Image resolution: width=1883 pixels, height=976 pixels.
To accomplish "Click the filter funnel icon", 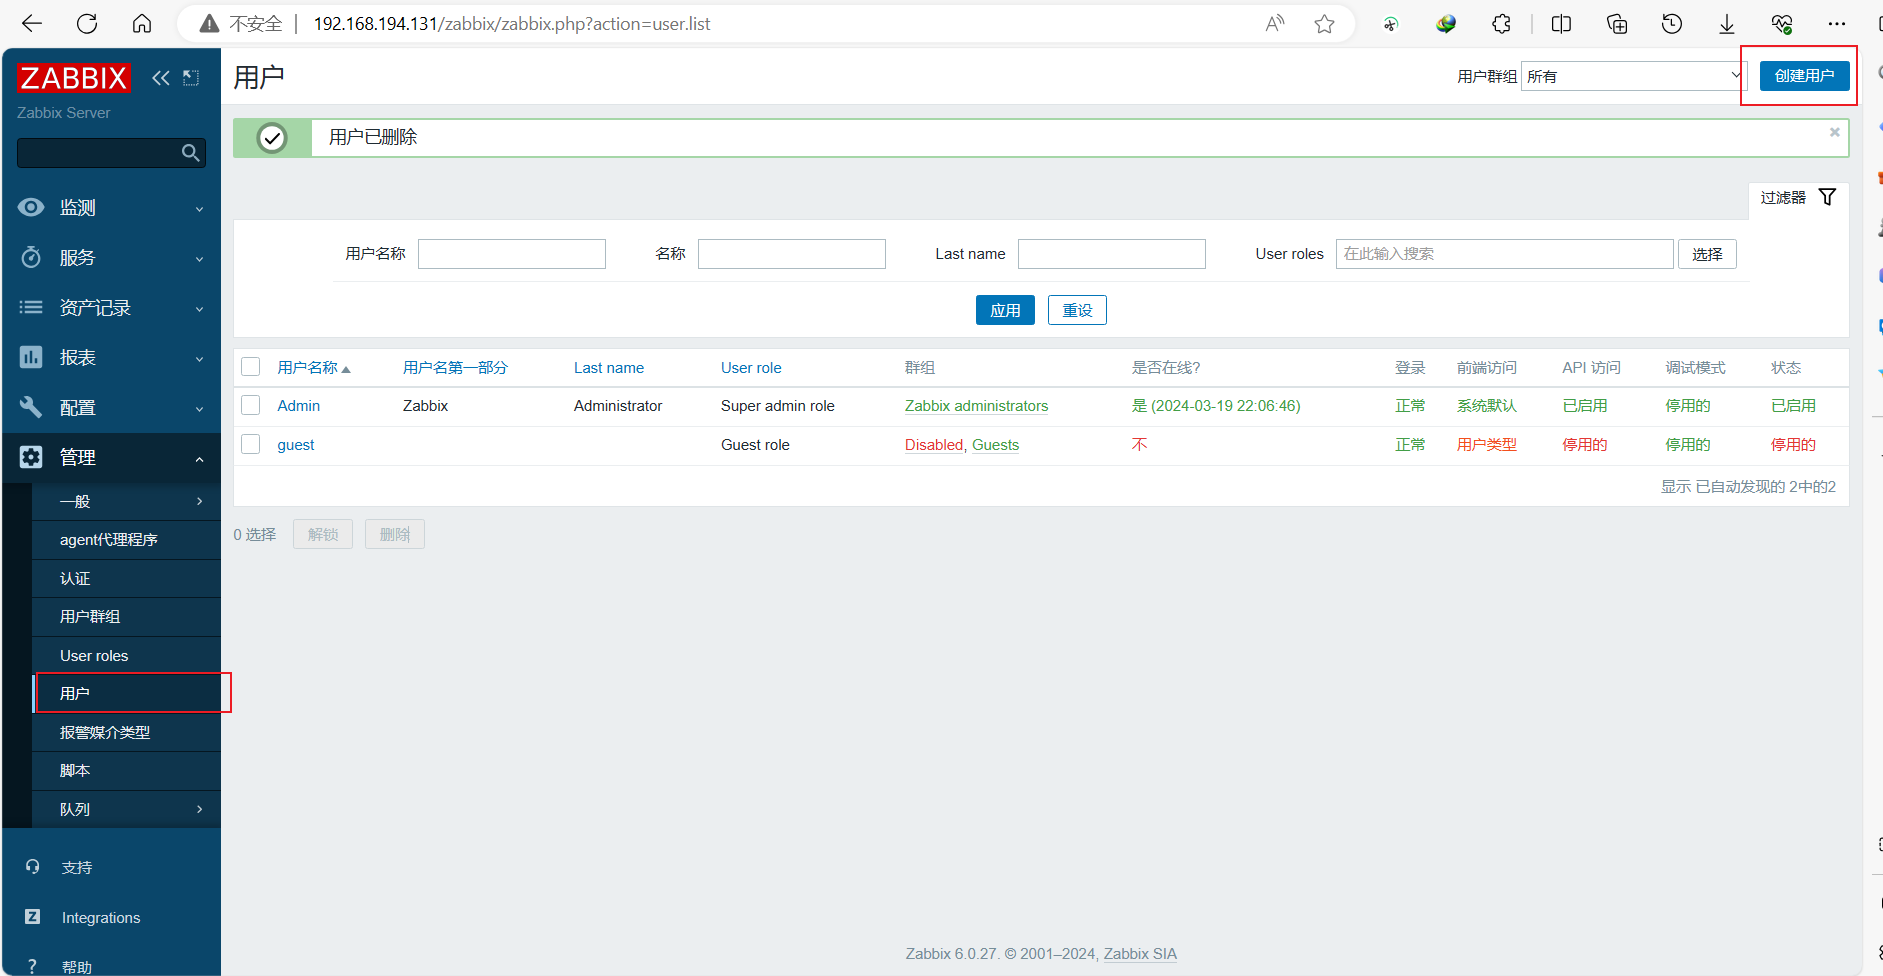I will [x=1827, y=197].
